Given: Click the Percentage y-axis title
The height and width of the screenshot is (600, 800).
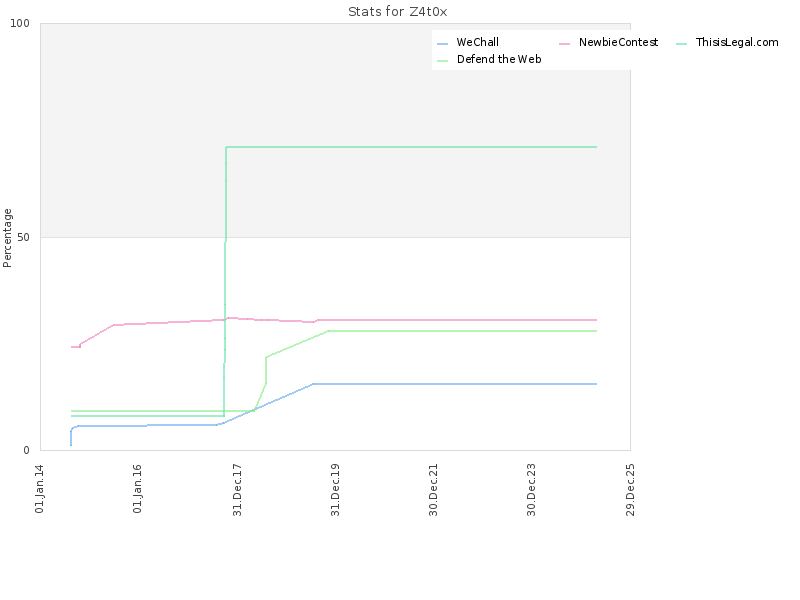Looking at the screenshot, I should (x=8, y=237).
